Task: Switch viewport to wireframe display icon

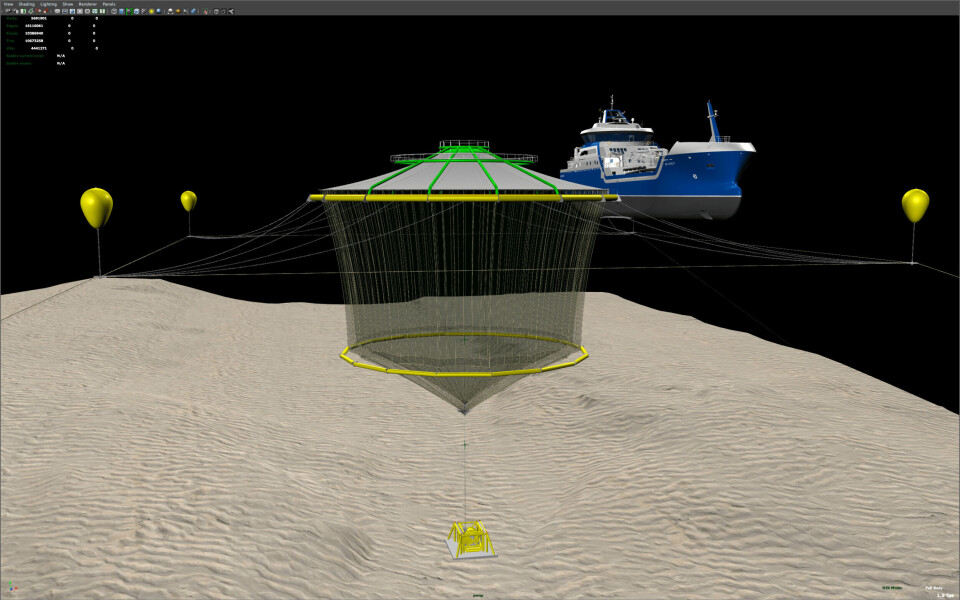Action: point(113,11)
